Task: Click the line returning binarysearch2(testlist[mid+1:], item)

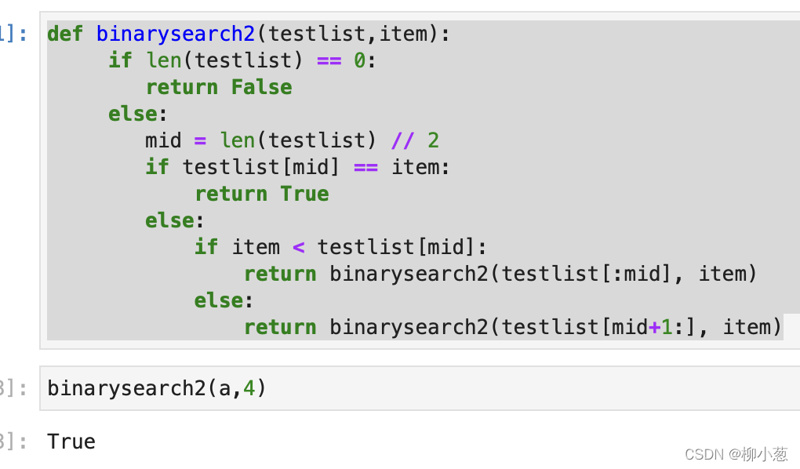Action: 513,327
